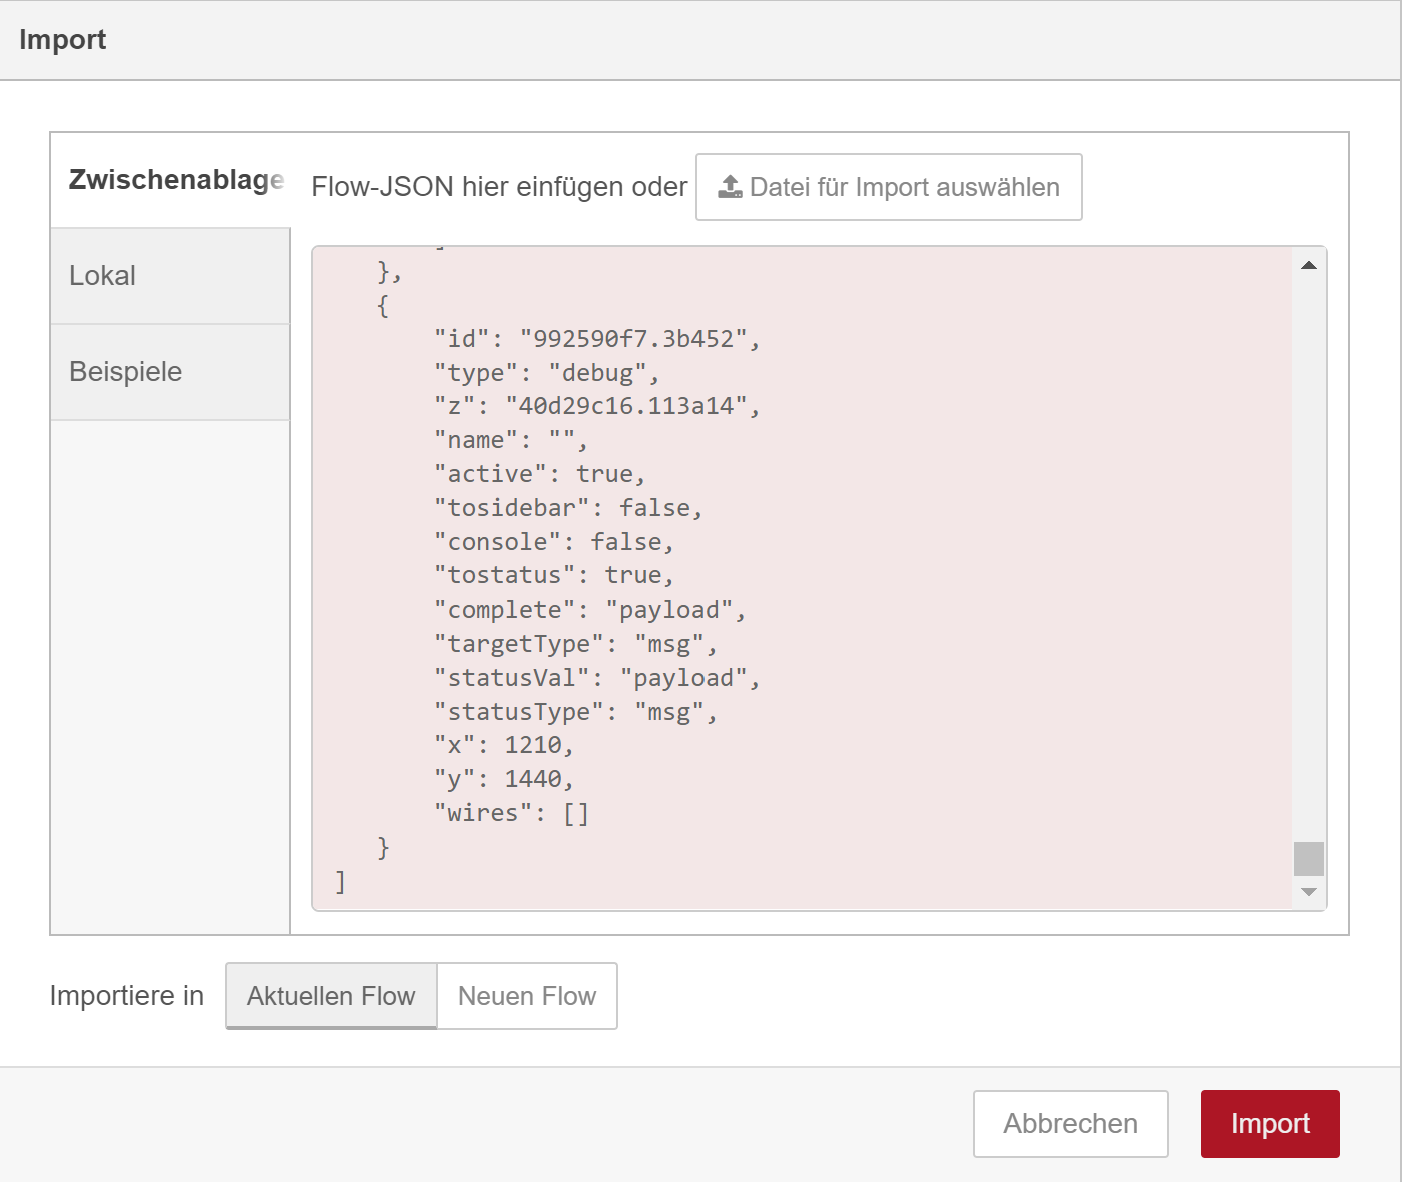Click the "x": 1210 line

click(504, 745)
